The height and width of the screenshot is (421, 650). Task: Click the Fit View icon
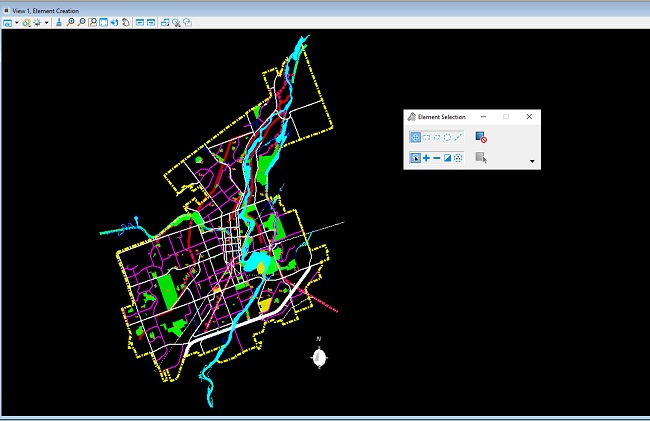click(x=104, y=22)
